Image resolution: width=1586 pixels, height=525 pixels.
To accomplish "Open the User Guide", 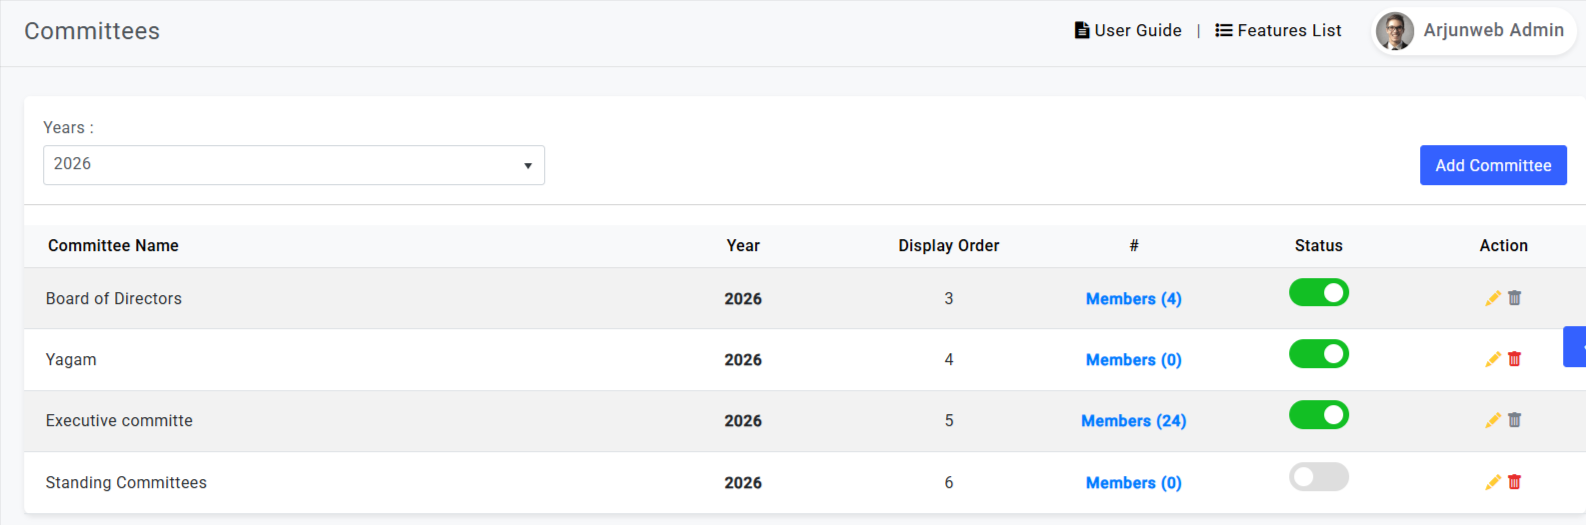I will [1128, 31].
